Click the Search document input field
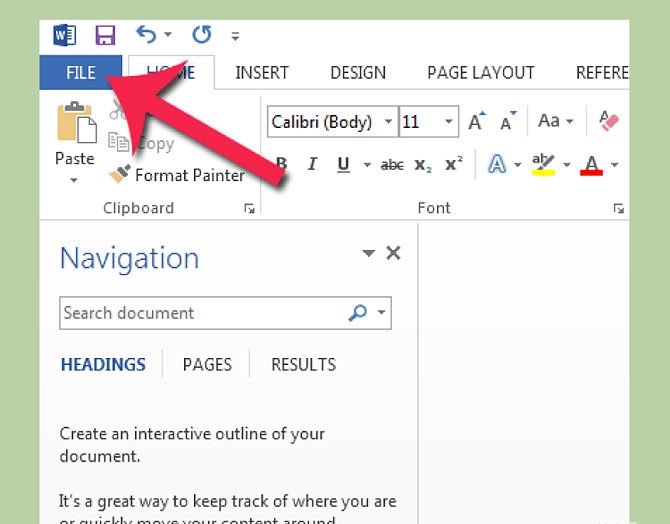The image size is (670, 524). point(200,313)
